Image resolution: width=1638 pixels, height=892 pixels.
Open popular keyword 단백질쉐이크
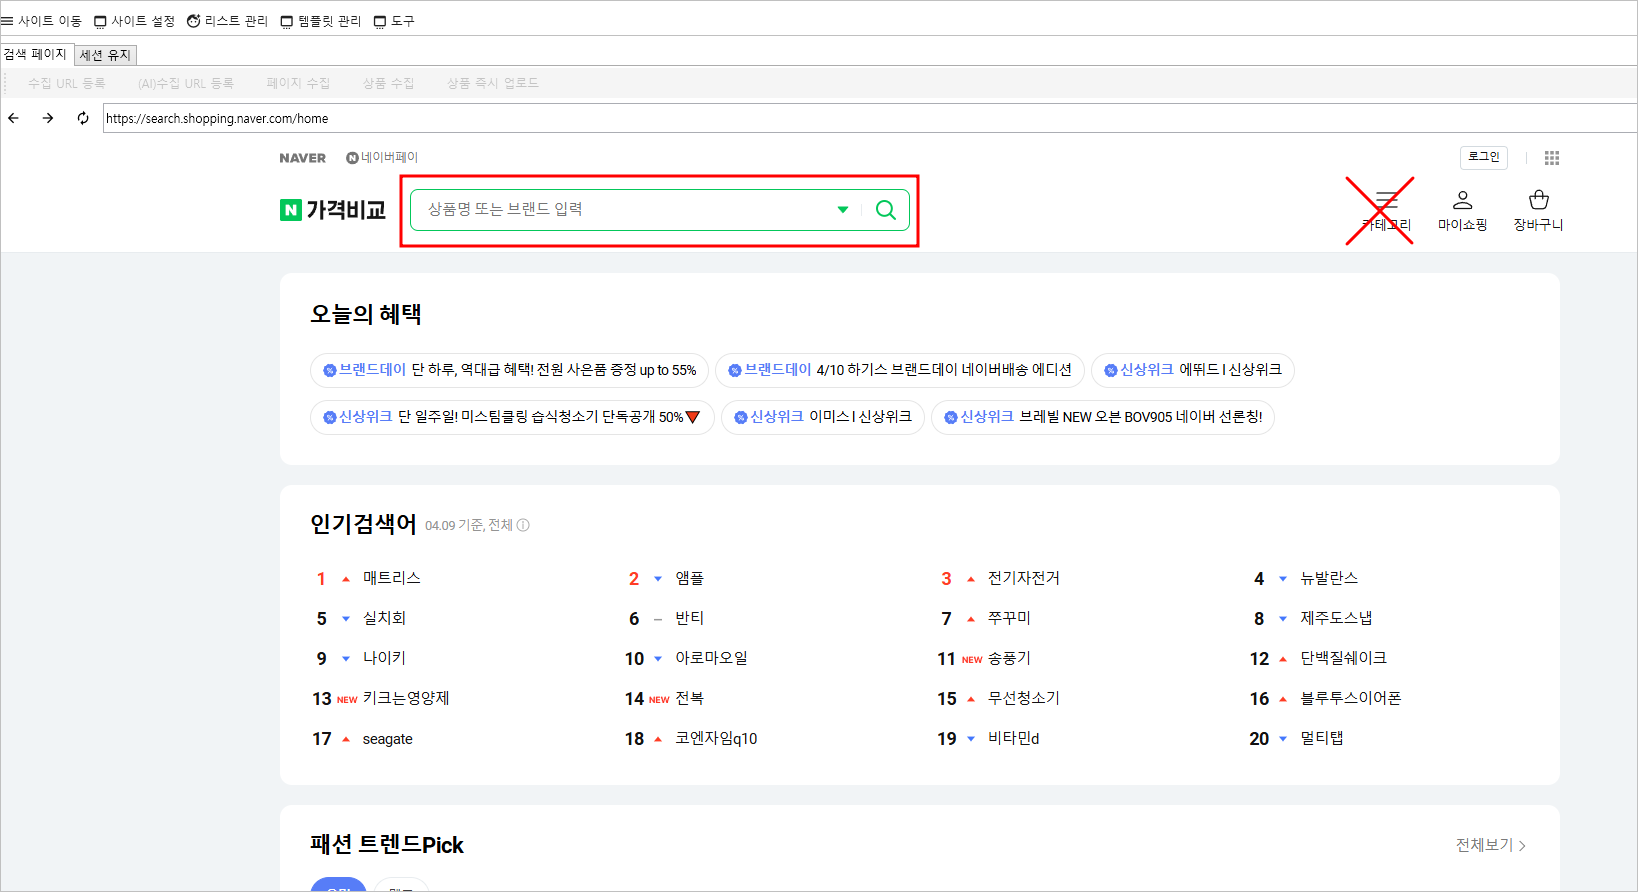click(x=1343, y=658)
